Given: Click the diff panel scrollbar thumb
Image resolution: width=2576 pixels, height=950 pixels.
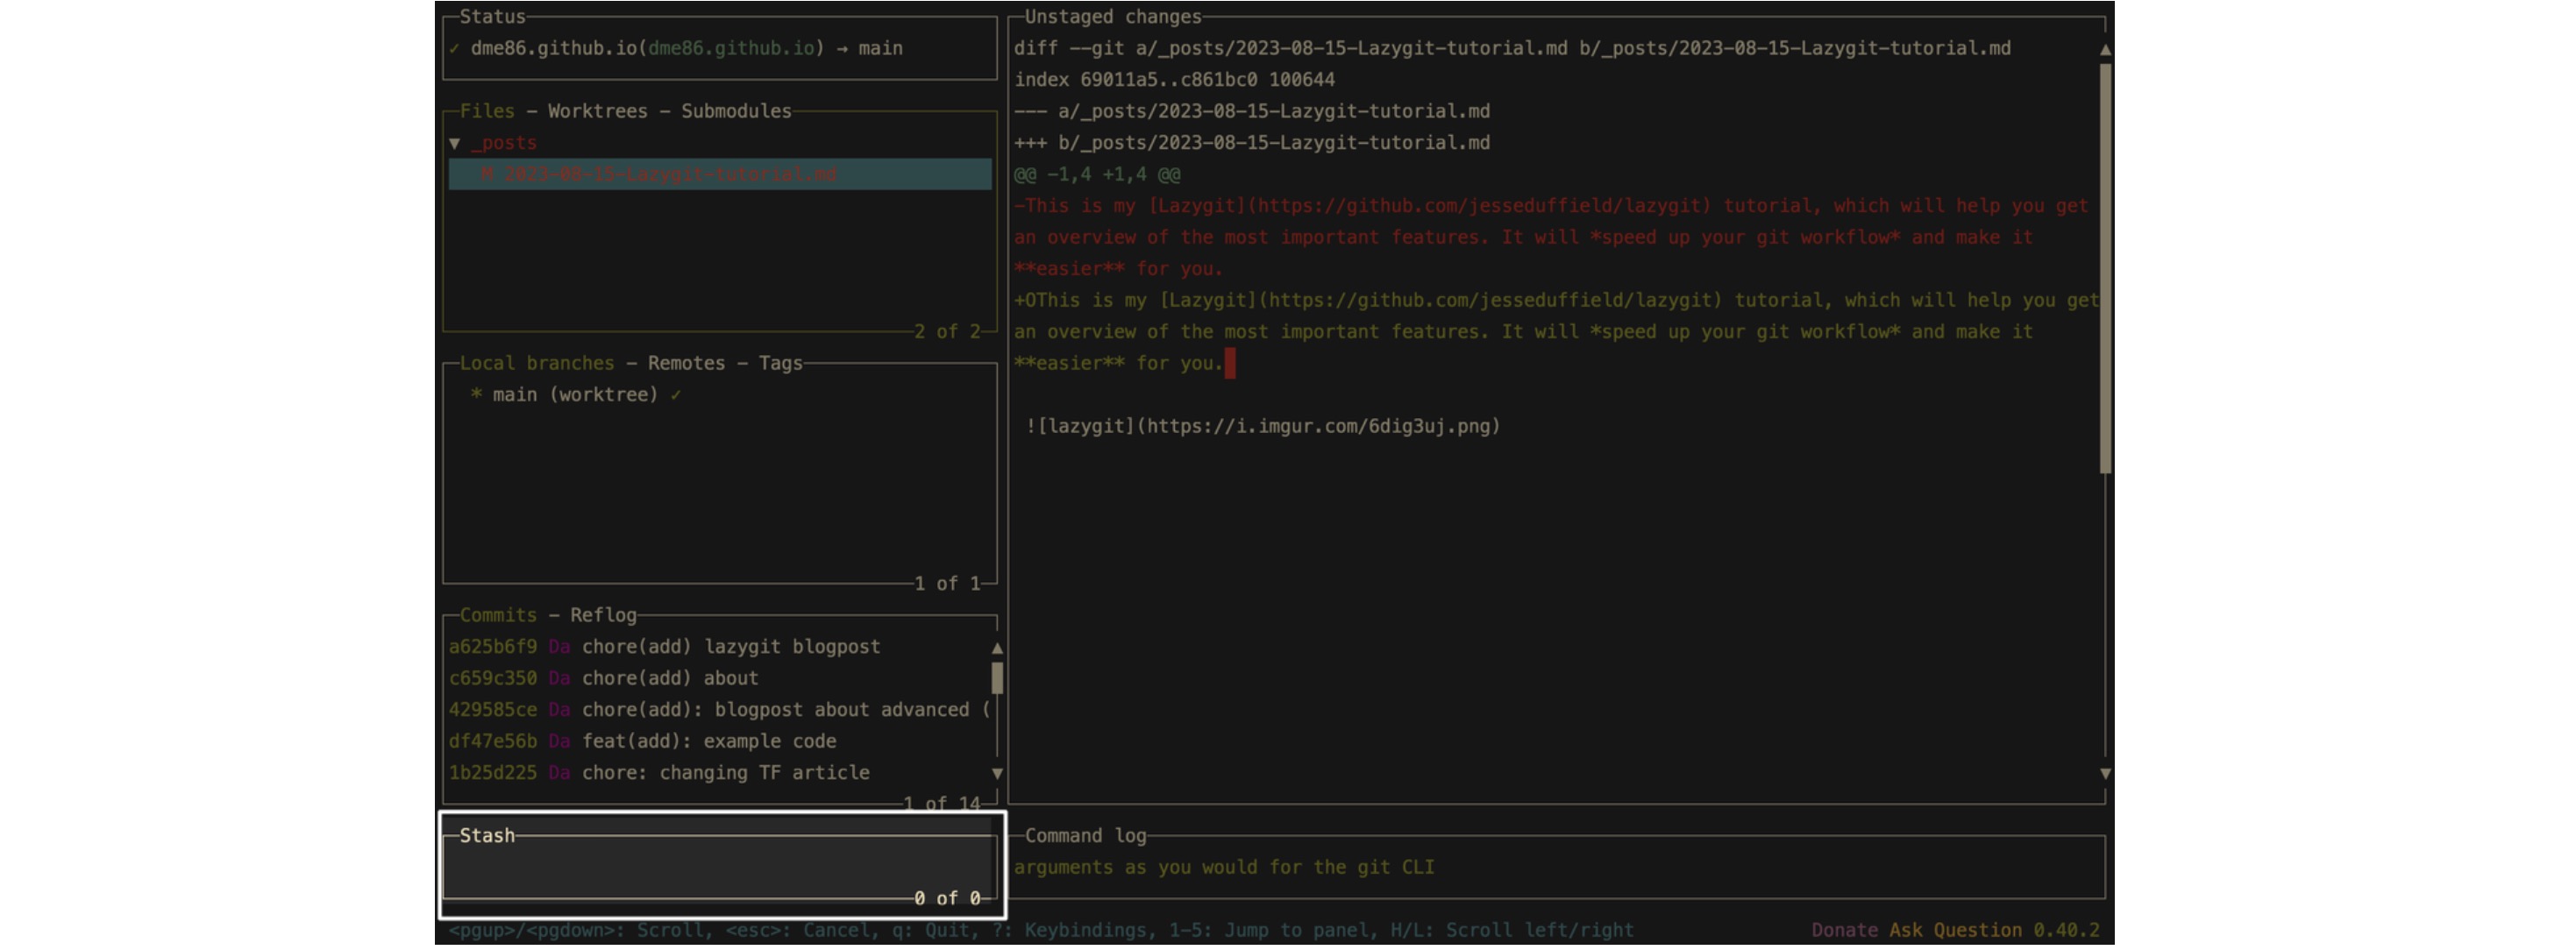Looking at the screenshot, I should [2105, 268].
